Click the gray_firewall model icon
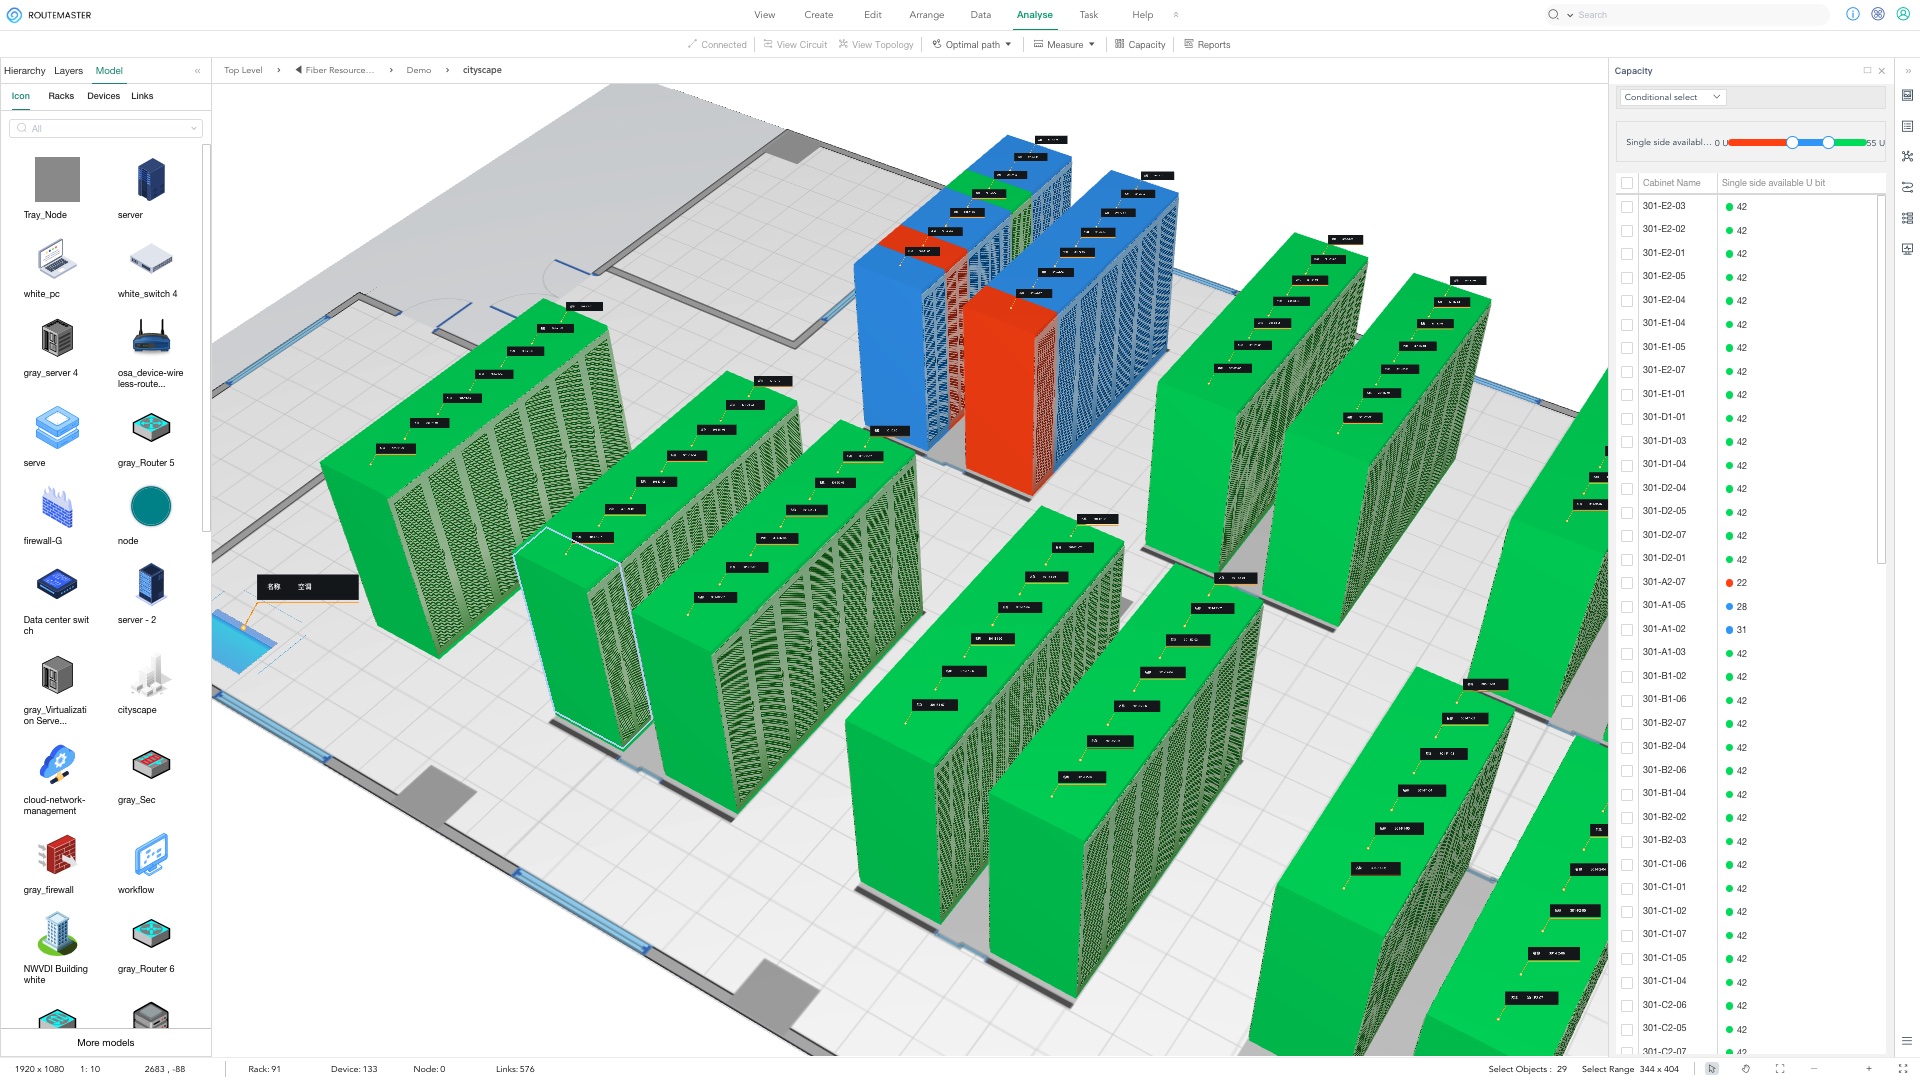The height and width of the screenshot is (1080, 1920). 57,855
